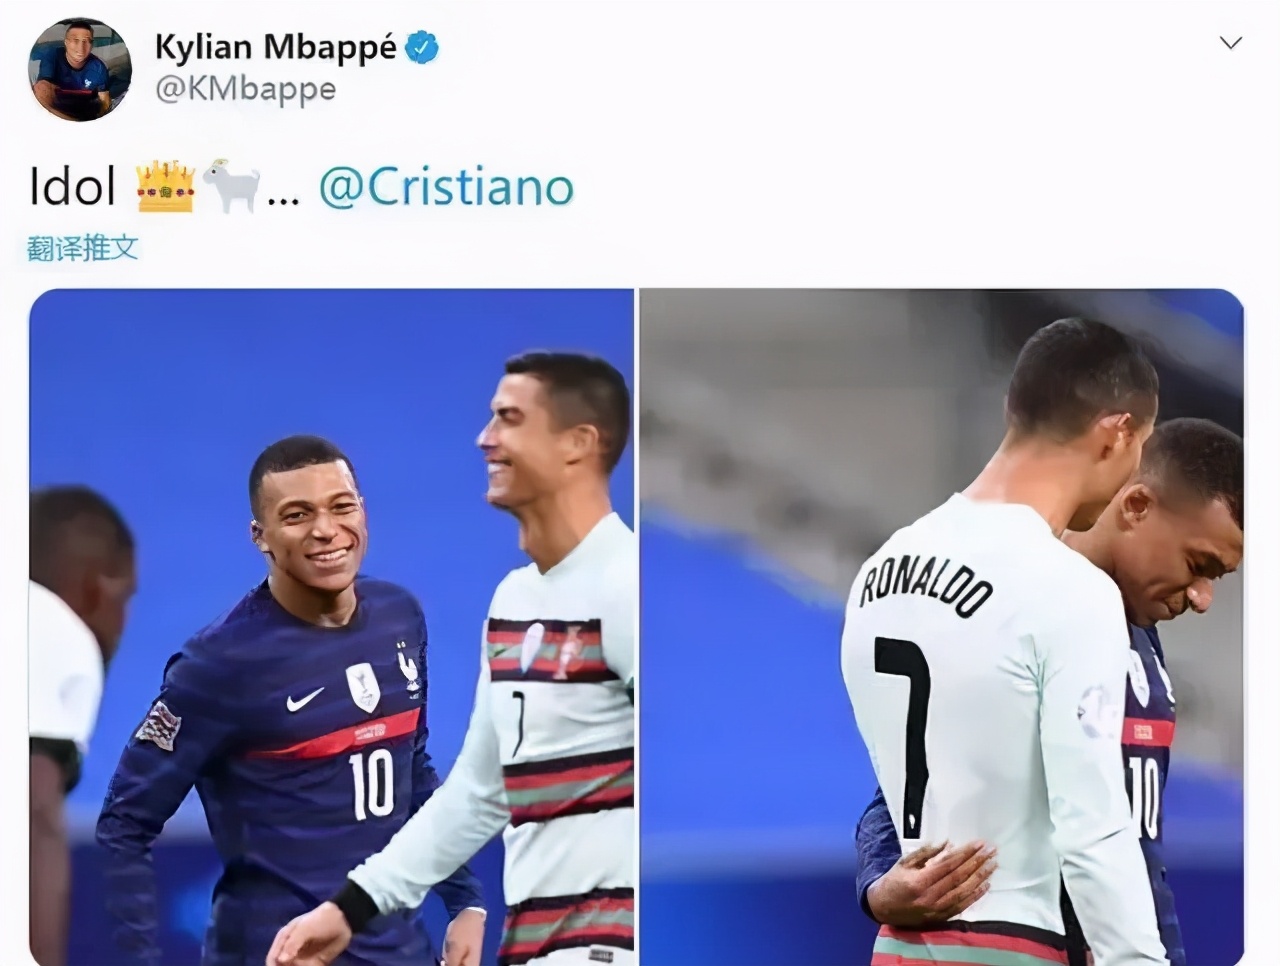Click the sleeve patch on Mbappé's arm

pos(158,724)
